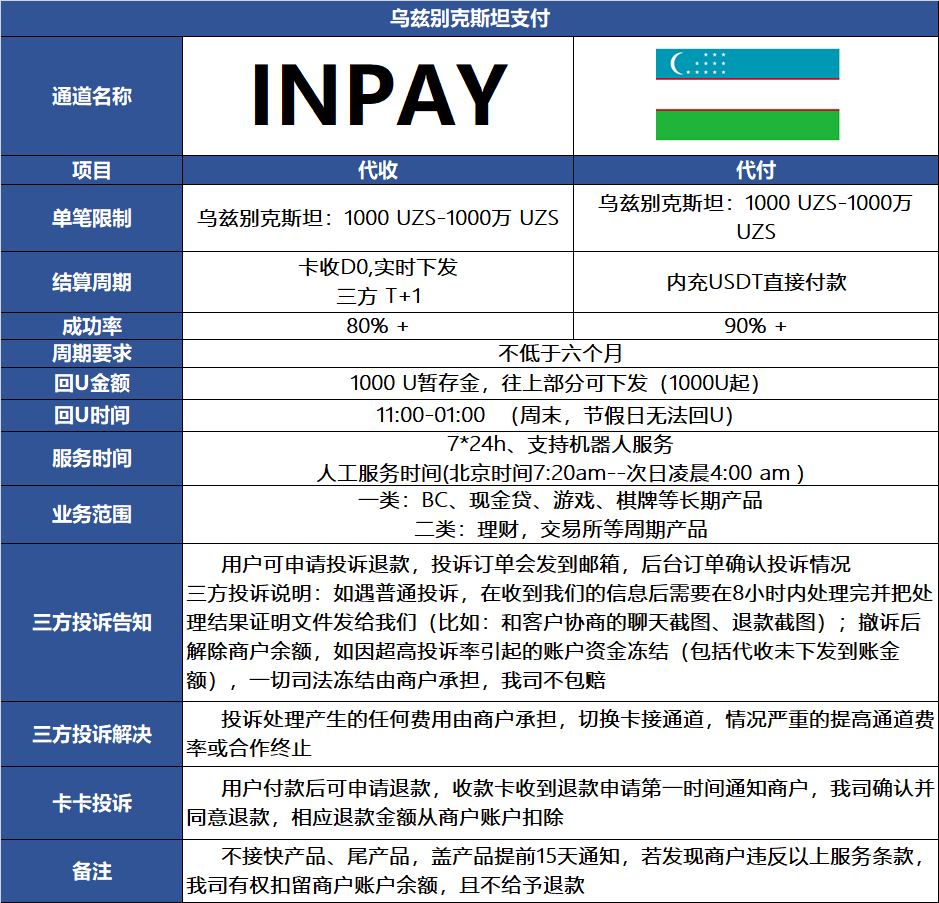Select the 单笔限制 row label
Screen dimensions: 939x903
[x=91, y=218]
